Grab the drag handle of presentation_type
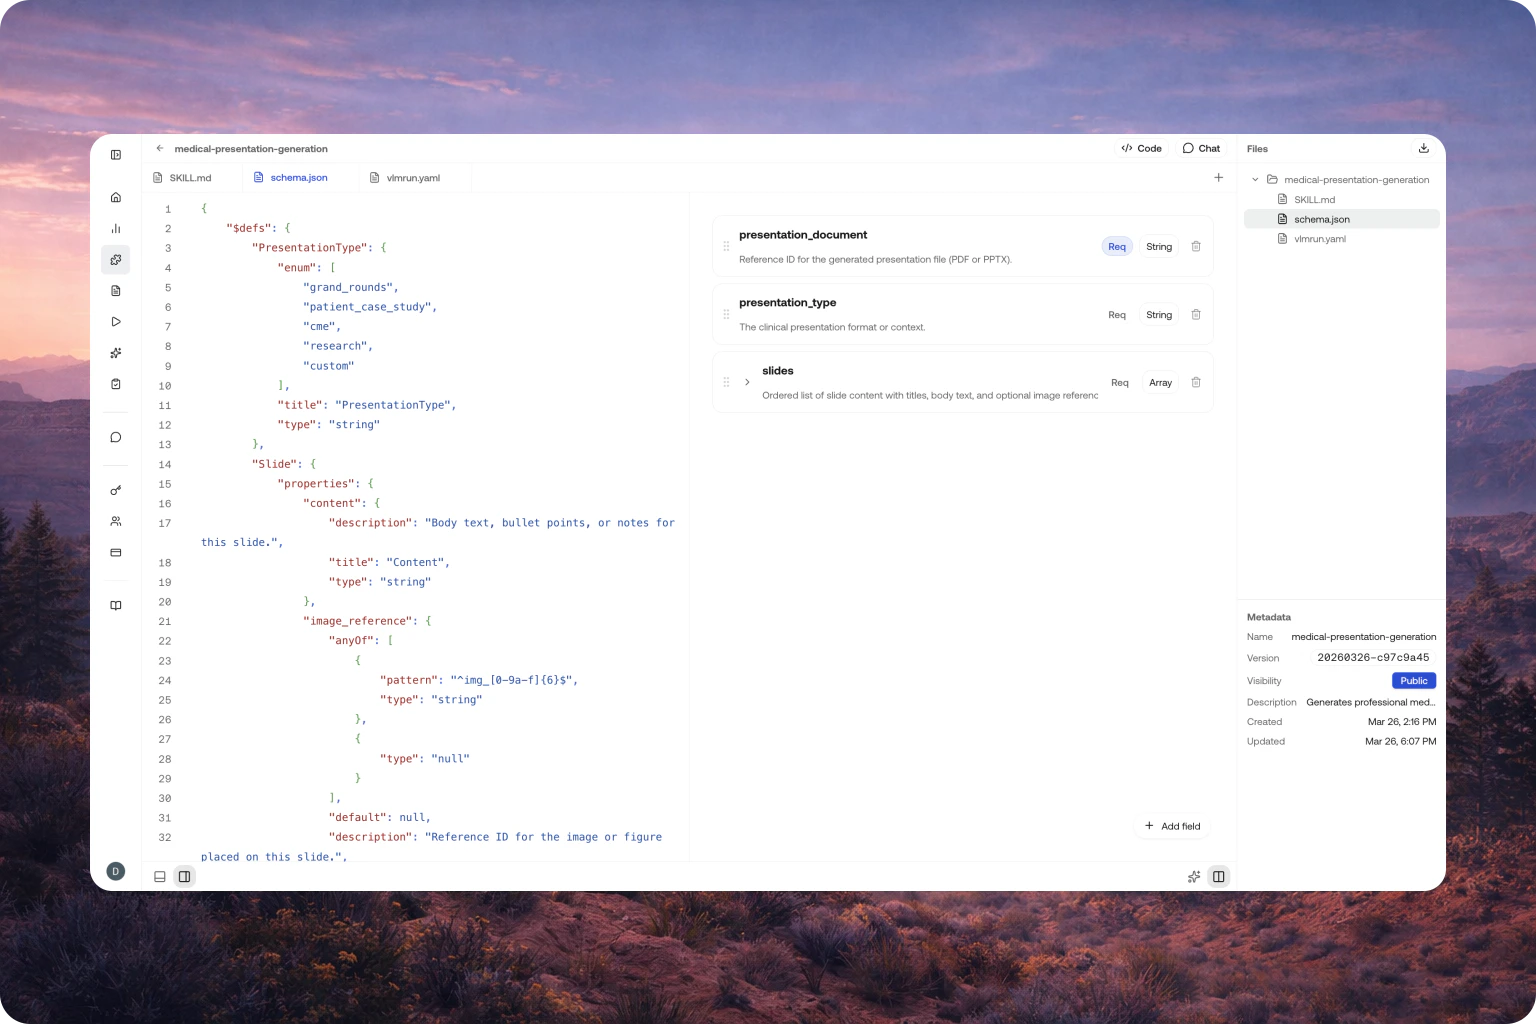Screen dimensions: 1536x1024 pos(726,314)
